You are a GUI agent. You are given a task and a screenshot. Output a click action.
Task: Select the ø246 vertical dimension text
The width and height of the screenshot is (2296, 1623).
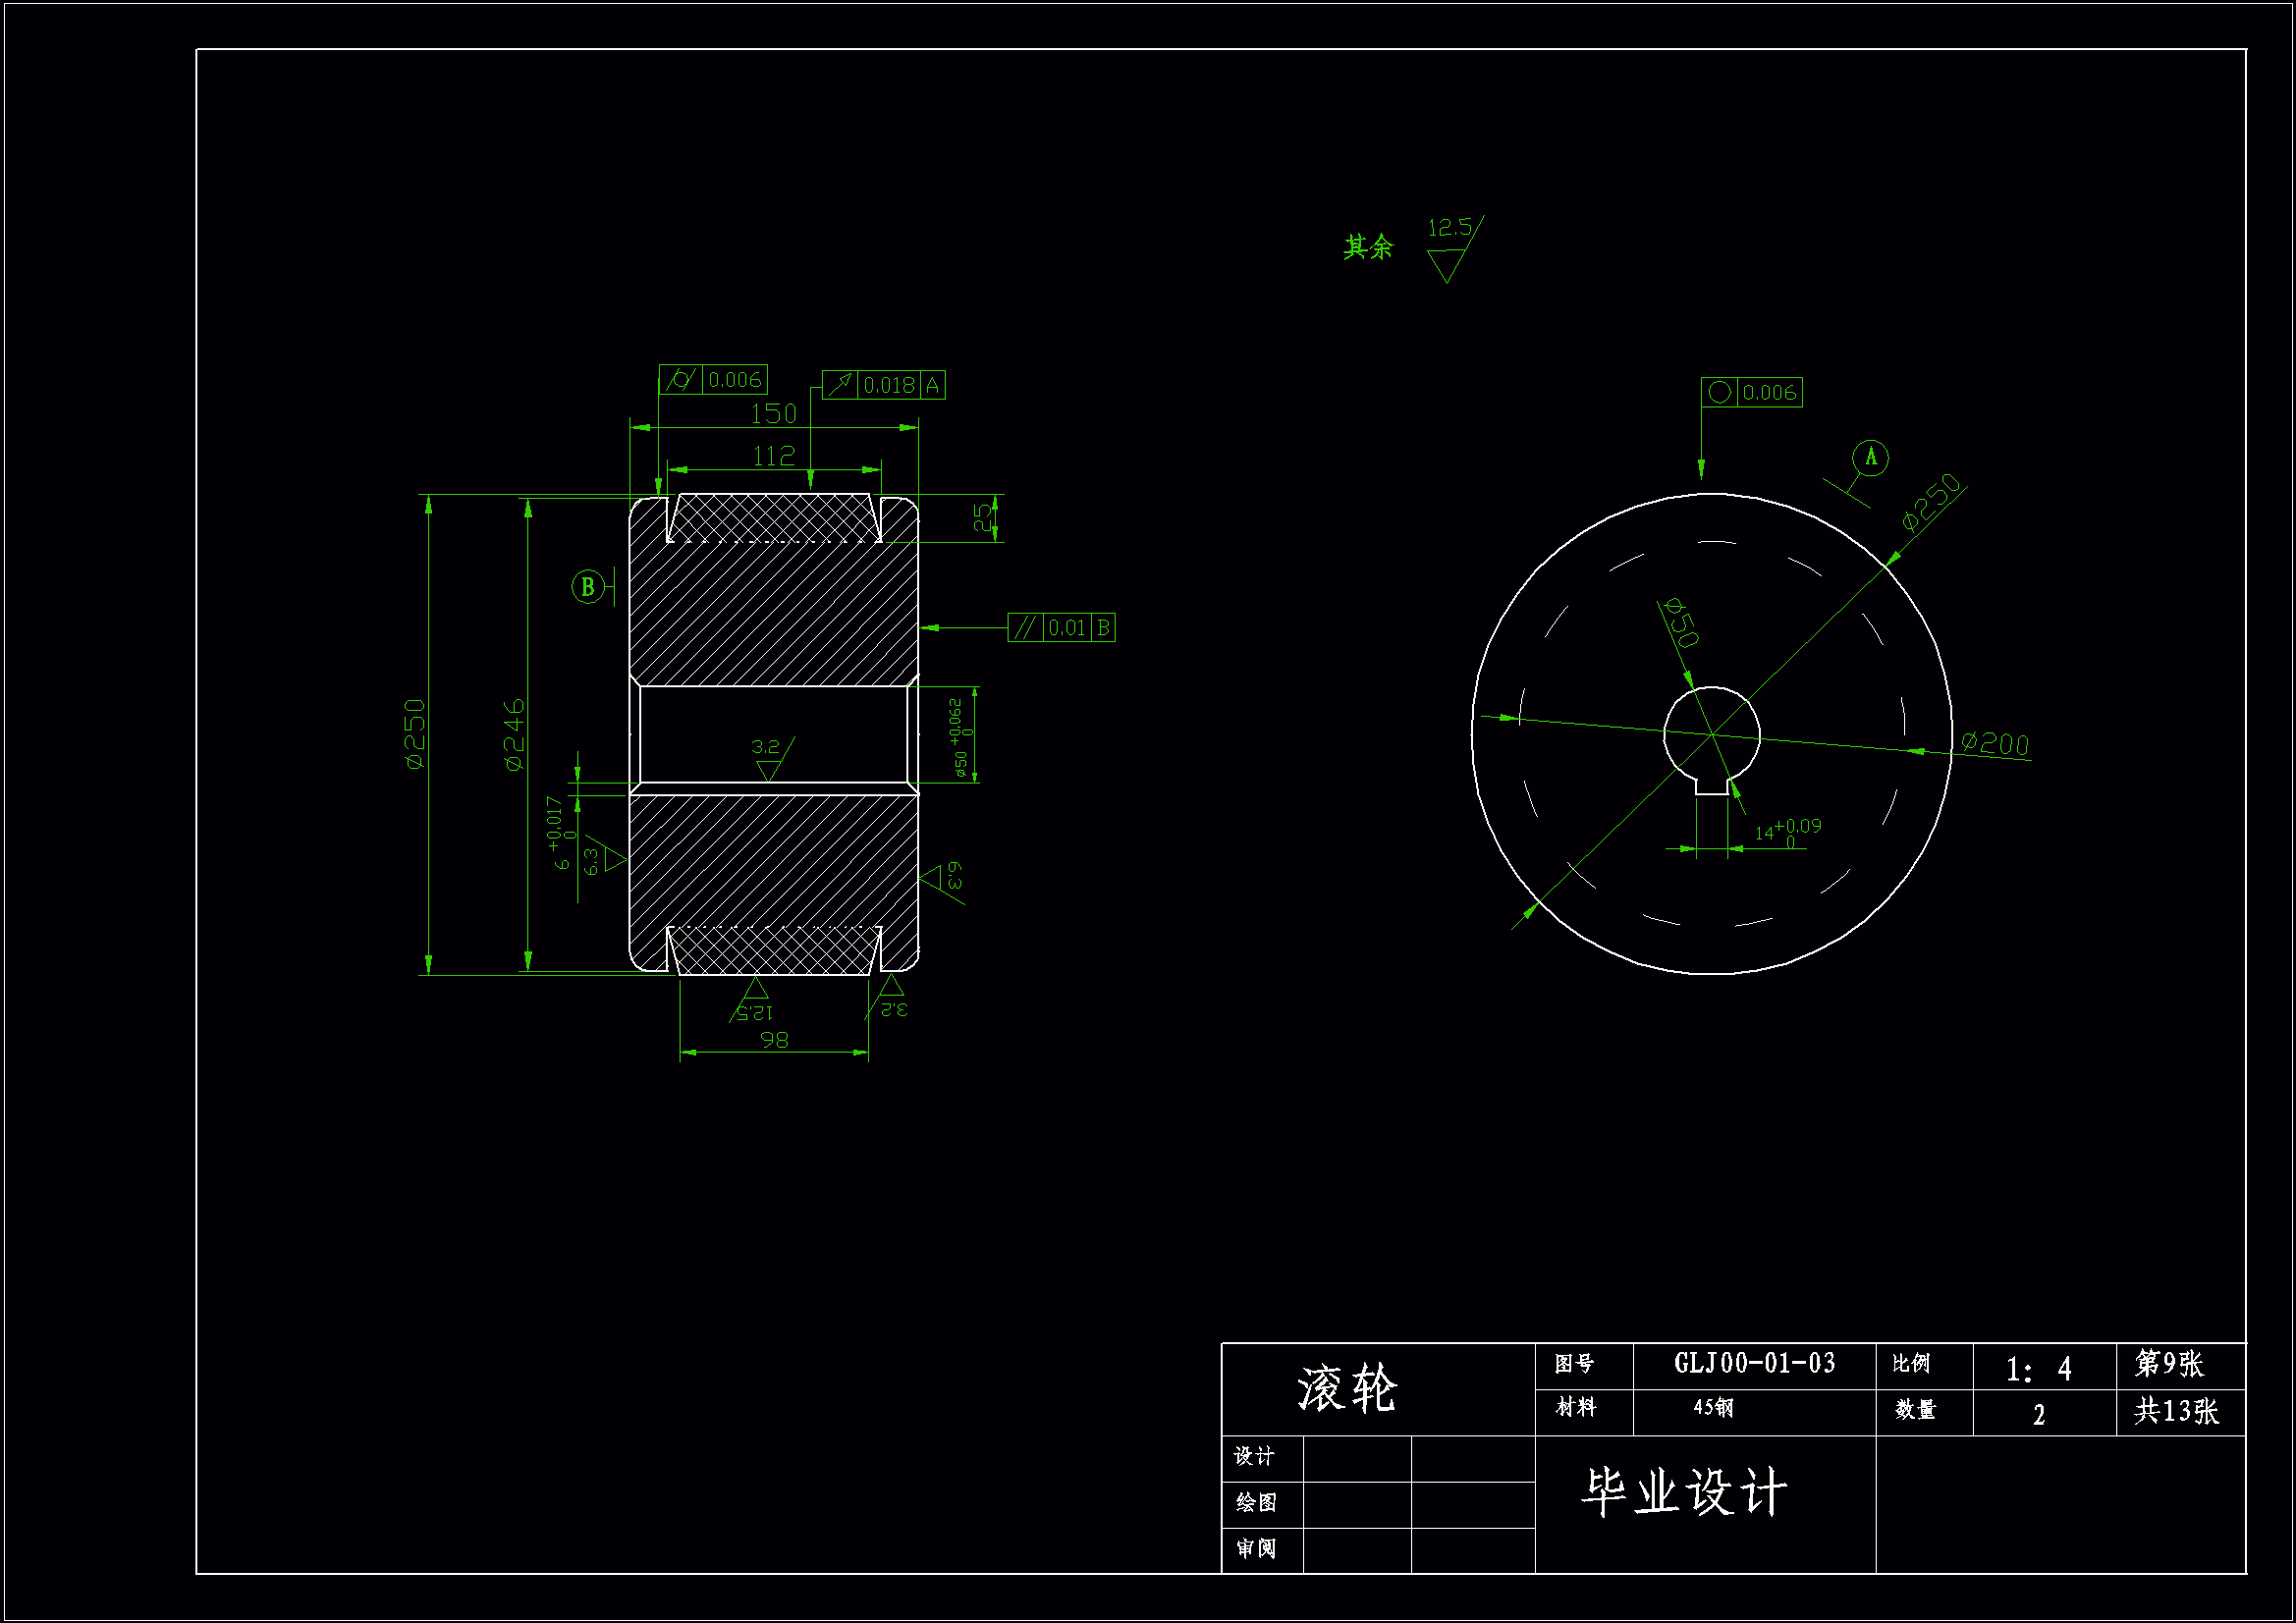tap(513, 734)
